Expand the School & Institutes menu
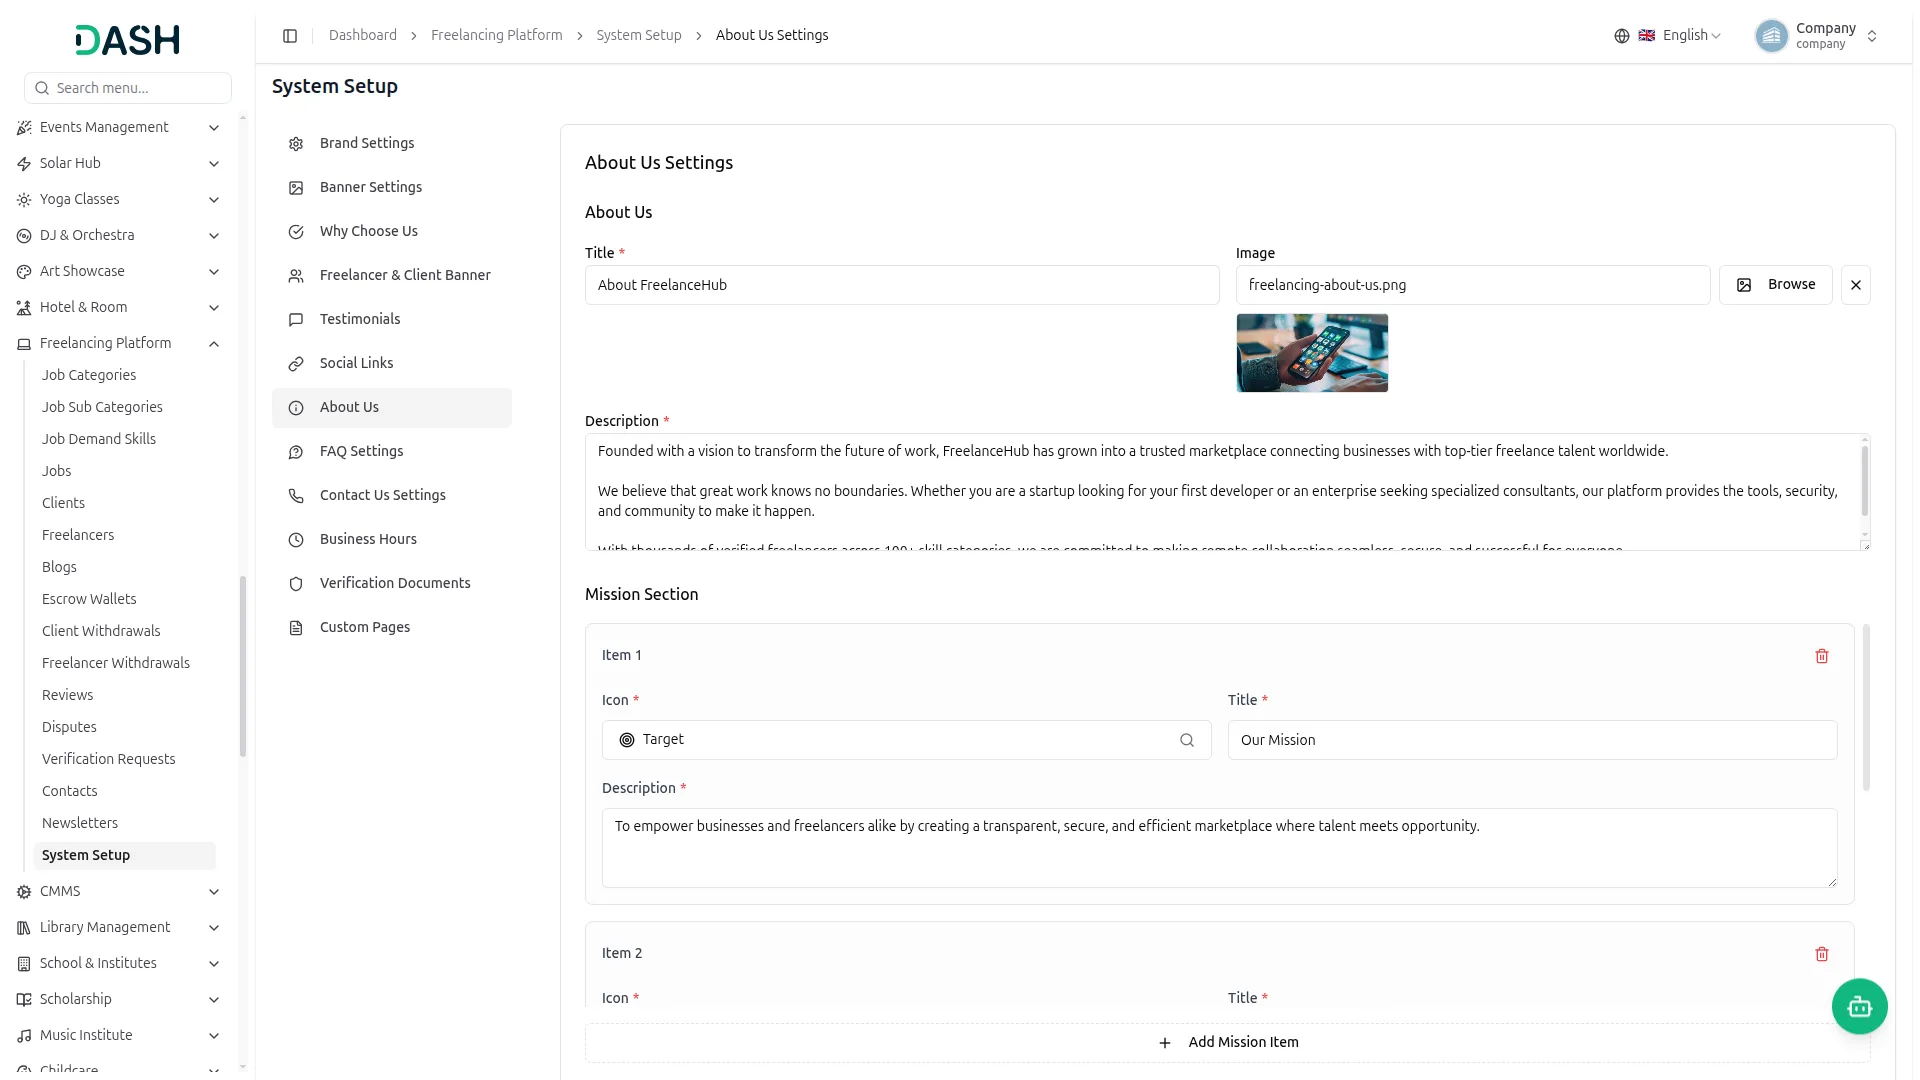Viewport: 1920px width, 1080px height. click(213, 964)
